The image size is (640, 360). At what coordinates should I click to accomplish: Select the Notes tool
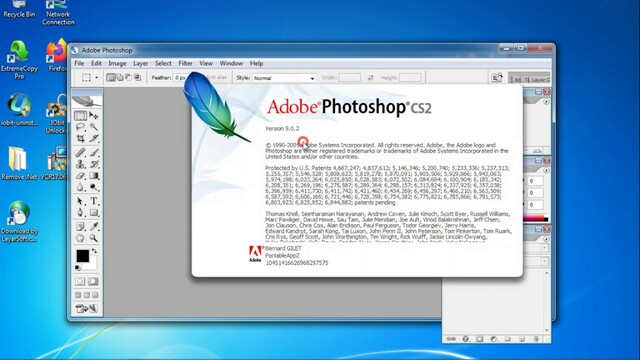click(80, 226)
